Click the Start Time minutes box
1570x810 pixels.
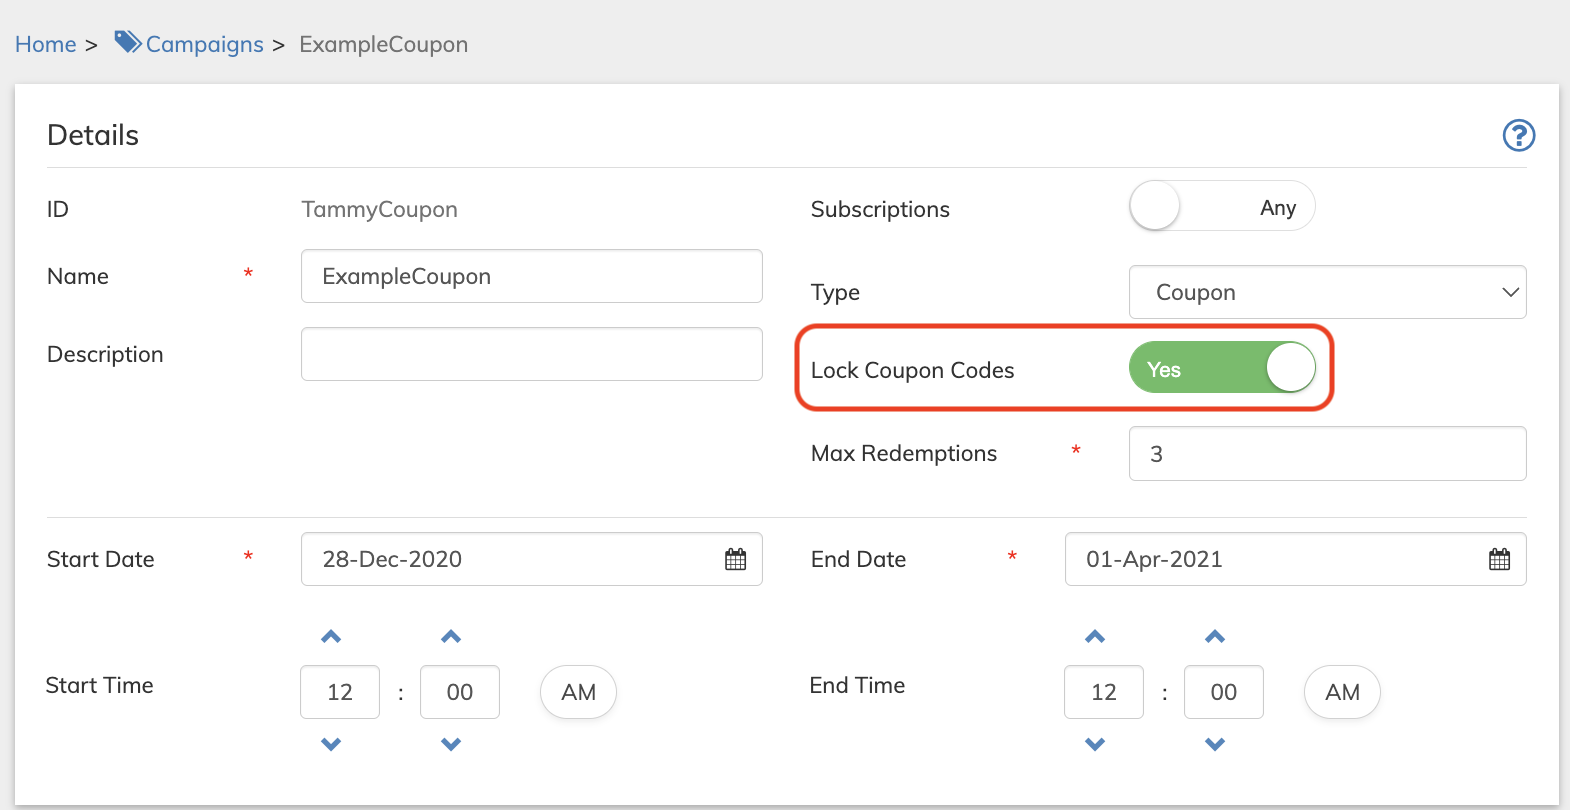pyautogui.click(x=460, y=692)
